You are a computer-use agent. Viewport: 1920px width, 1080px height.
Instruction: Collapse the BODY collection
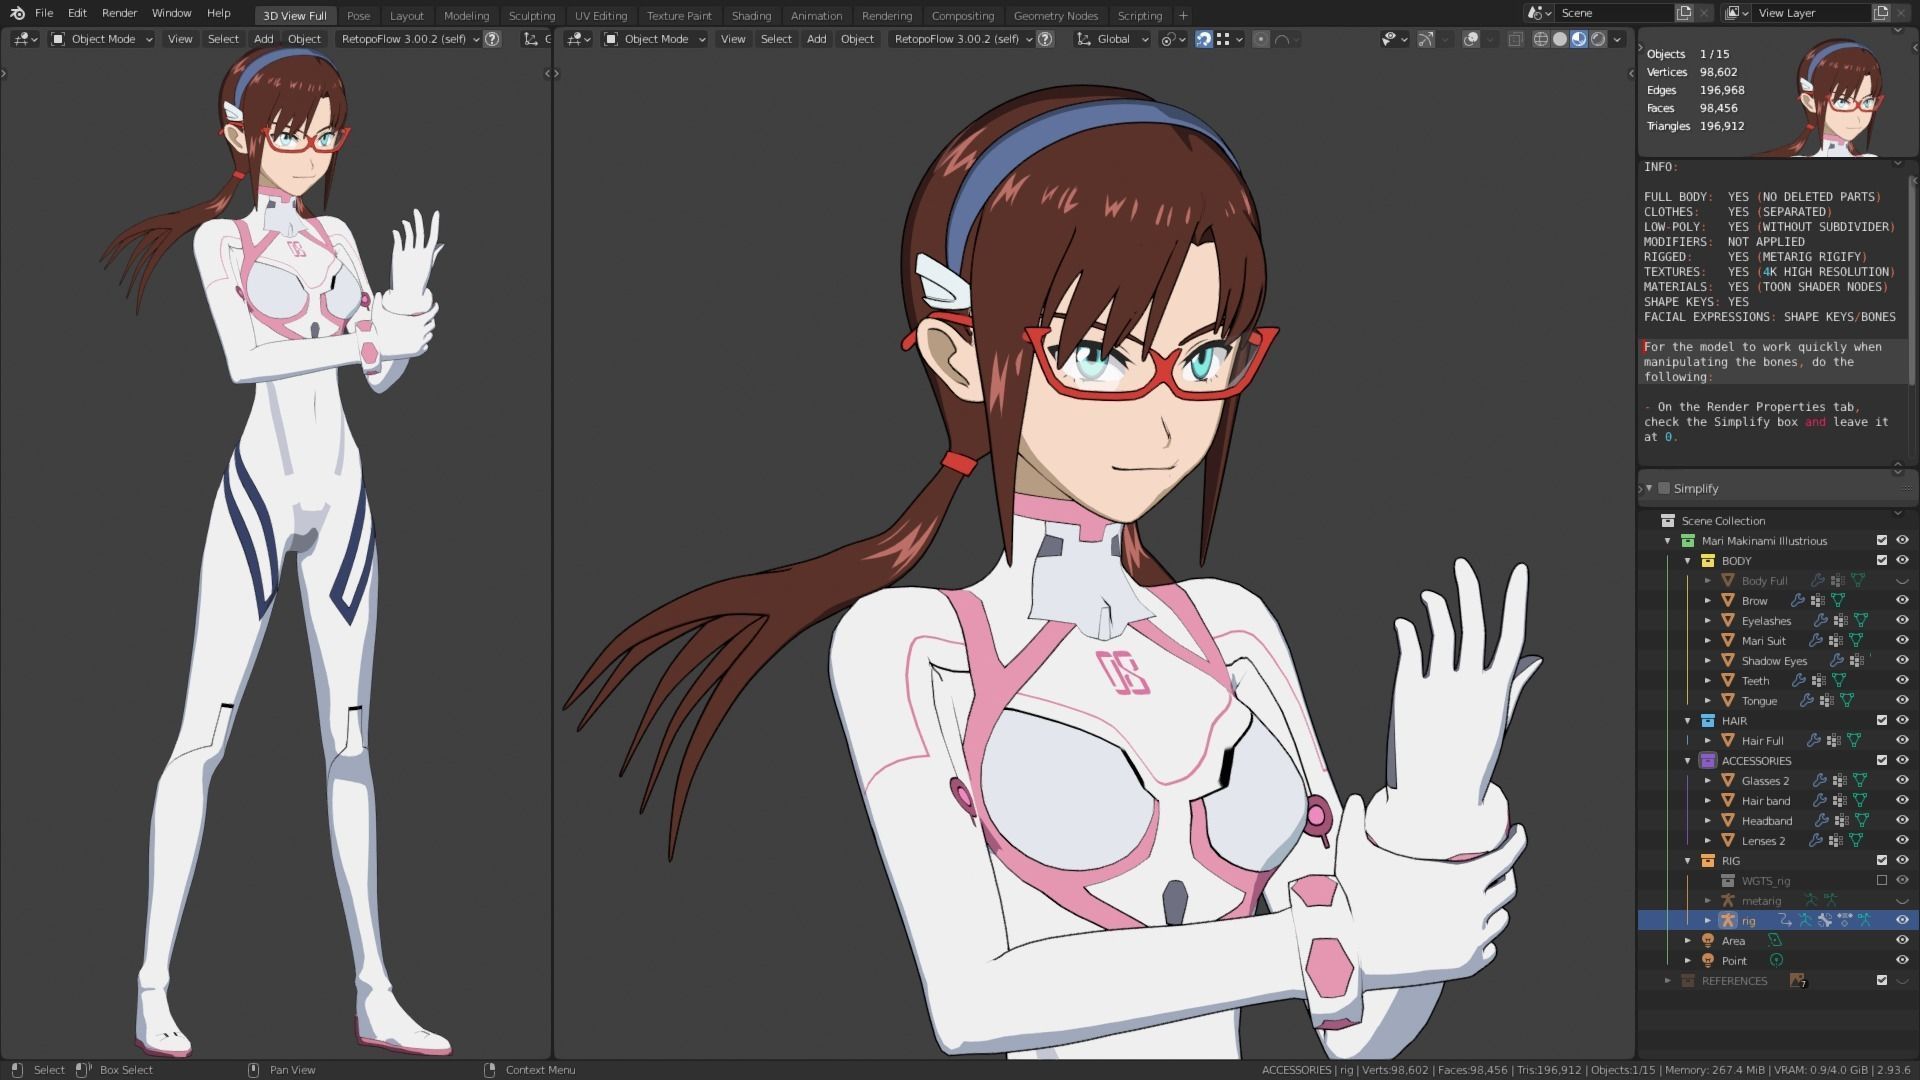[x=1688, y=560]
